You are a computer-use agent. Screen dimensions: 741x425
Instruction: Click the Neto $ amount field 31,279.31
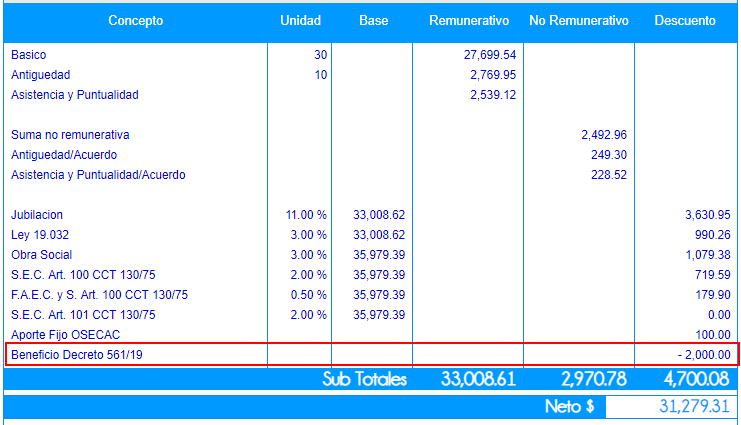671,407
